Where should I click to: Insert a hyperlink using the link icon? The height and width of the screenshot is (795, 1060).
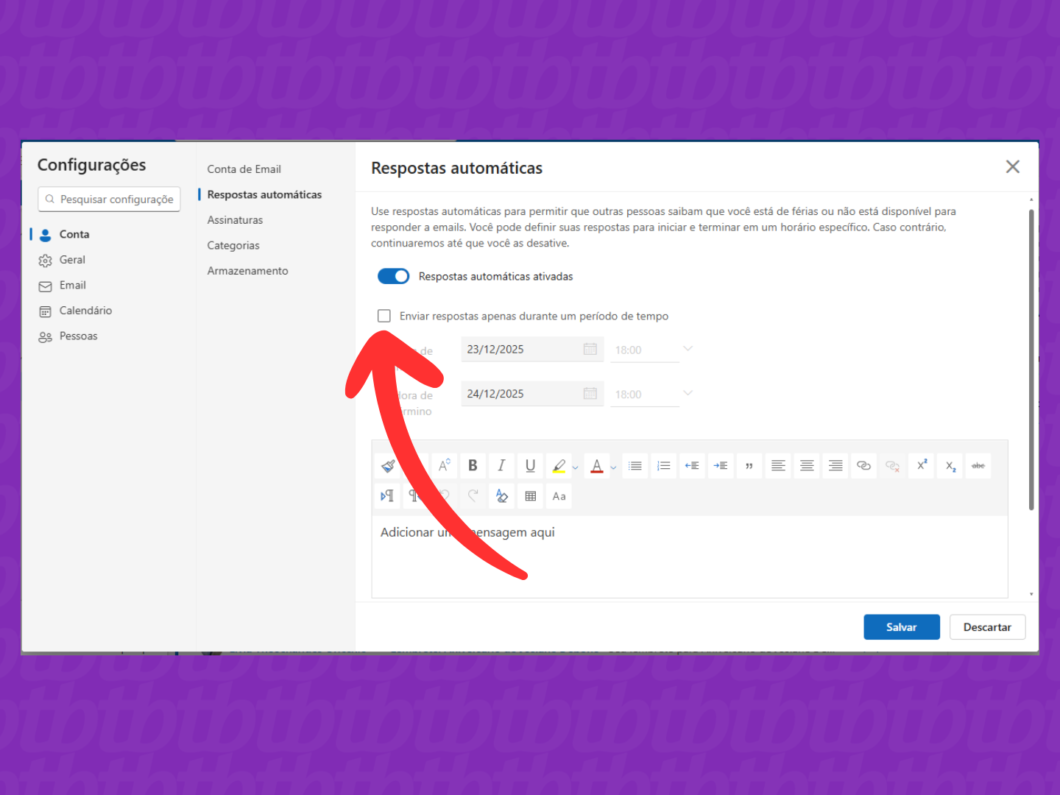click(x=863, y=465)
